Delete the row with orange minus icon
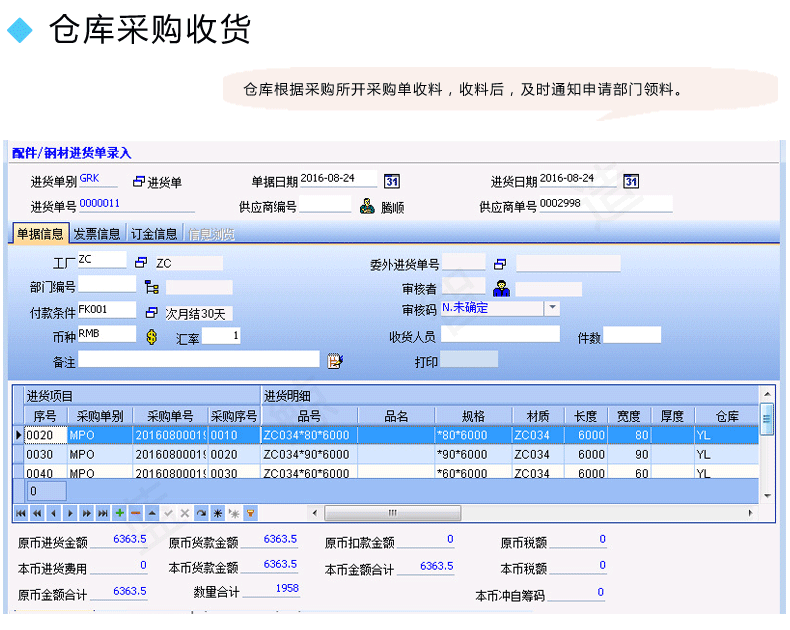Image resolution: width=790 pixels, height=630 pixels. (136, 514)
